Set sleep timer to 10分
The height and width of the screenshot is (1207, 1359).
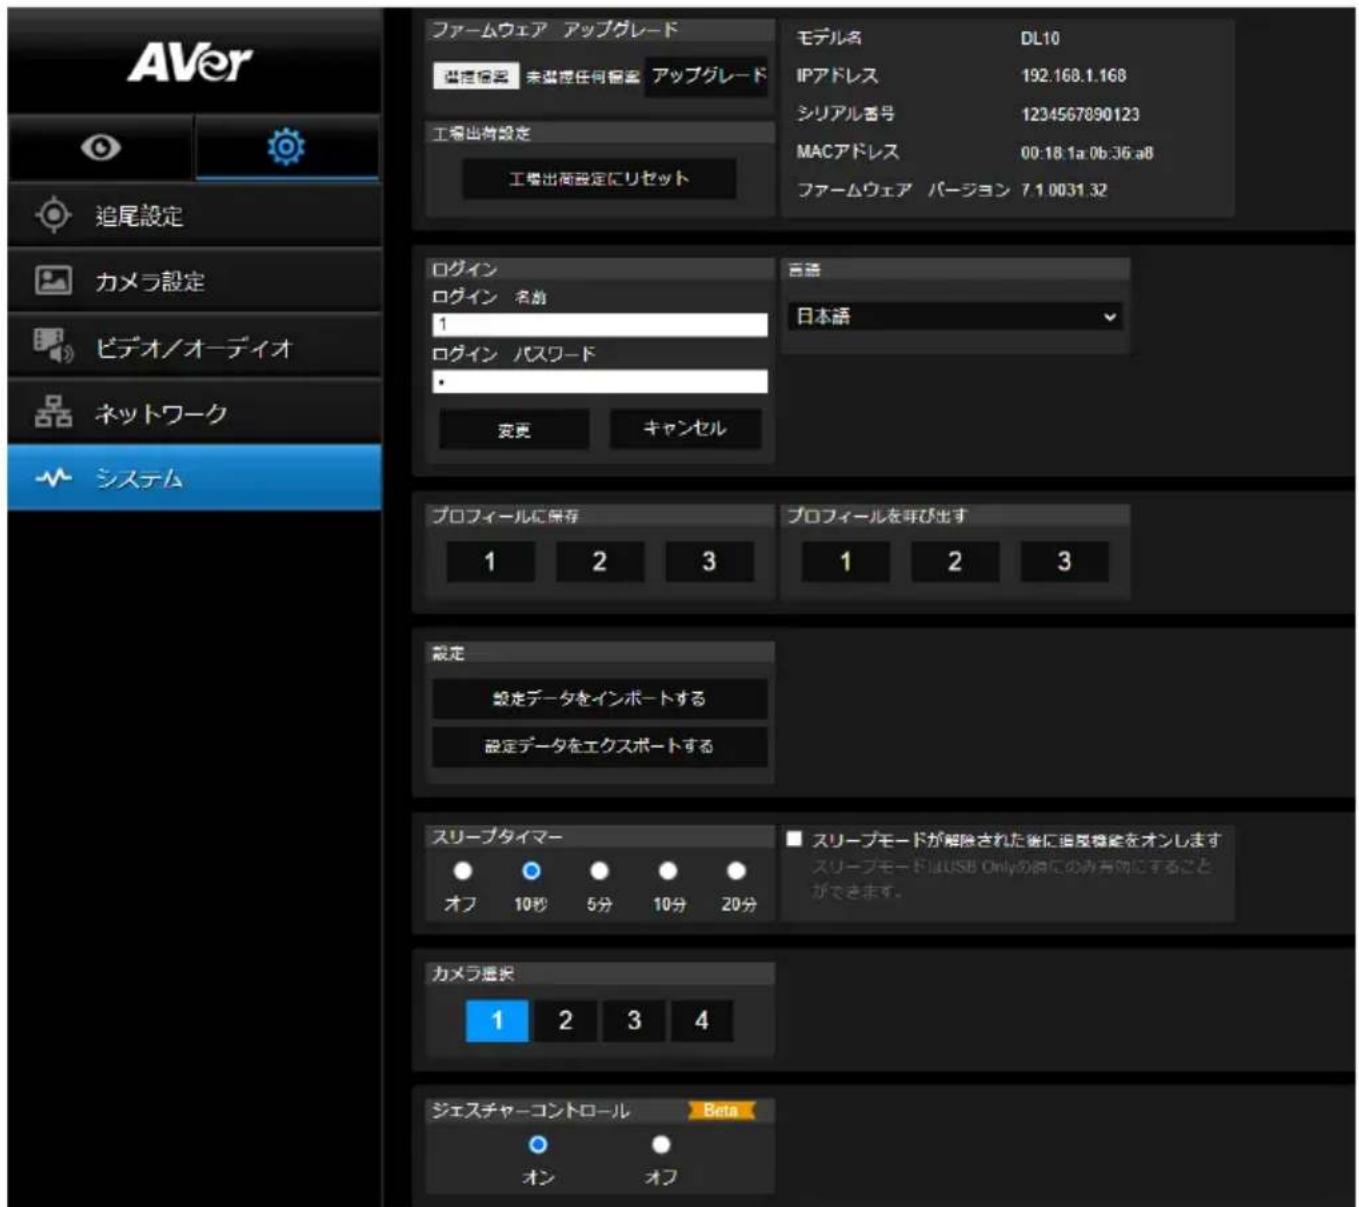(x=668, y=871)
